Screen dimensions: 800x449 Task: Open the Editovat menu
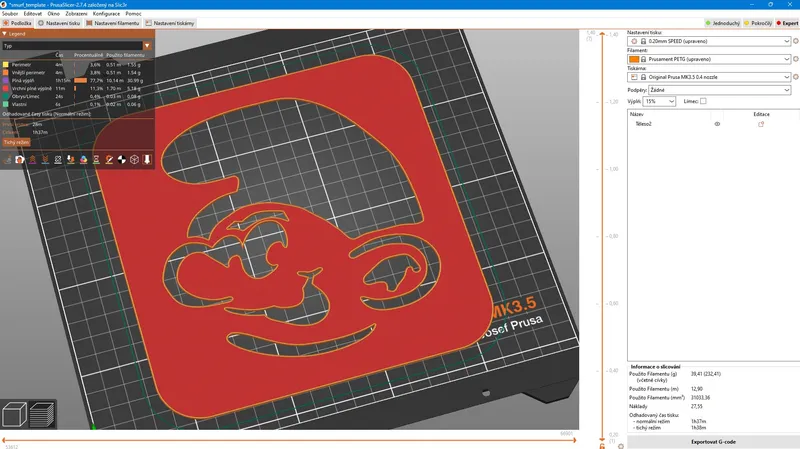pos(33,14)
